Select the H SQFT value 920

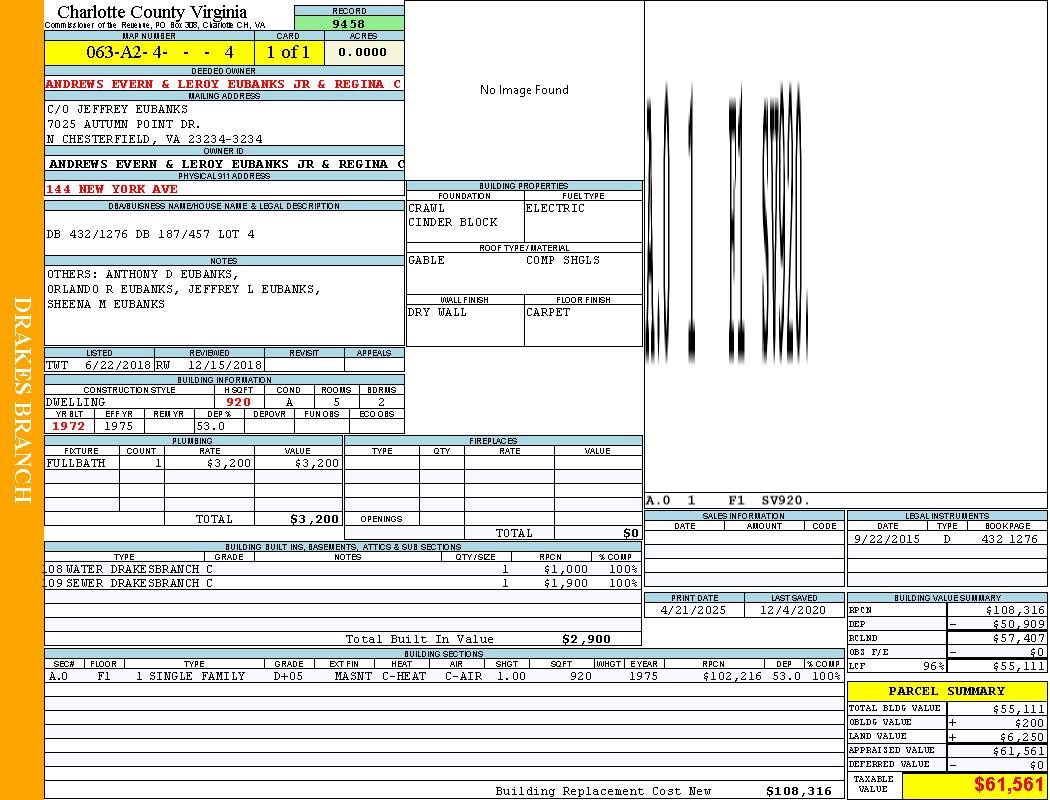point(238,402)
